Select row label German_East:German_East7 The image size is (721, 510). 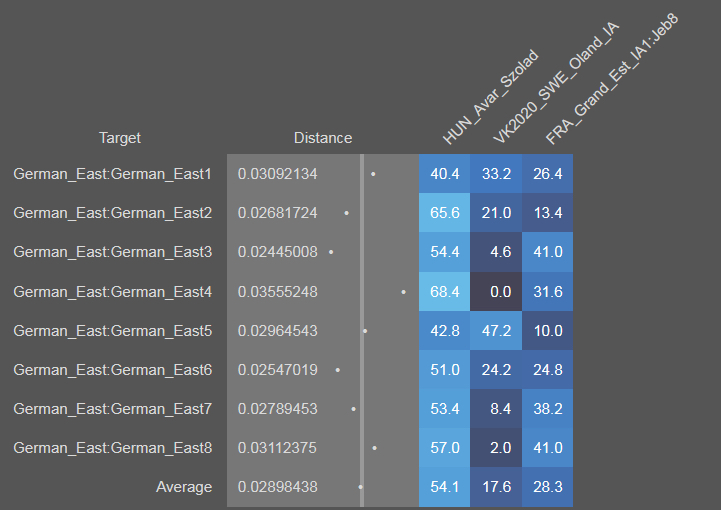[x=112, y=409]
